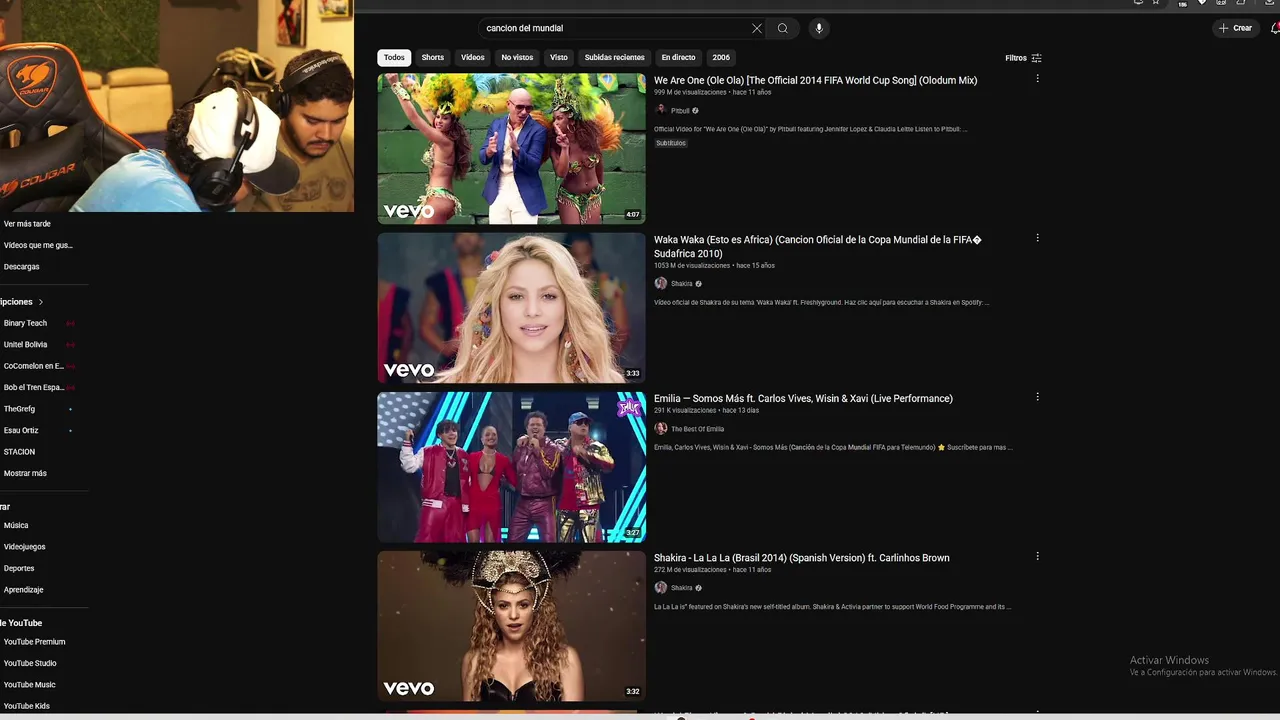Click 3:33 duration badge on Waka Waka

point(632,374)
